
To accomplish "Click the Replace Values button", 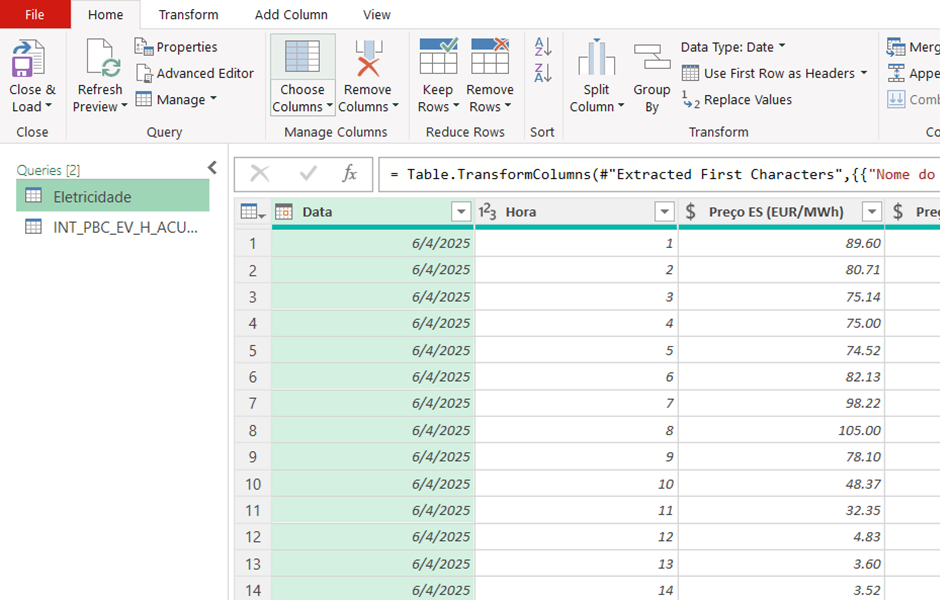I will [737, 100].
